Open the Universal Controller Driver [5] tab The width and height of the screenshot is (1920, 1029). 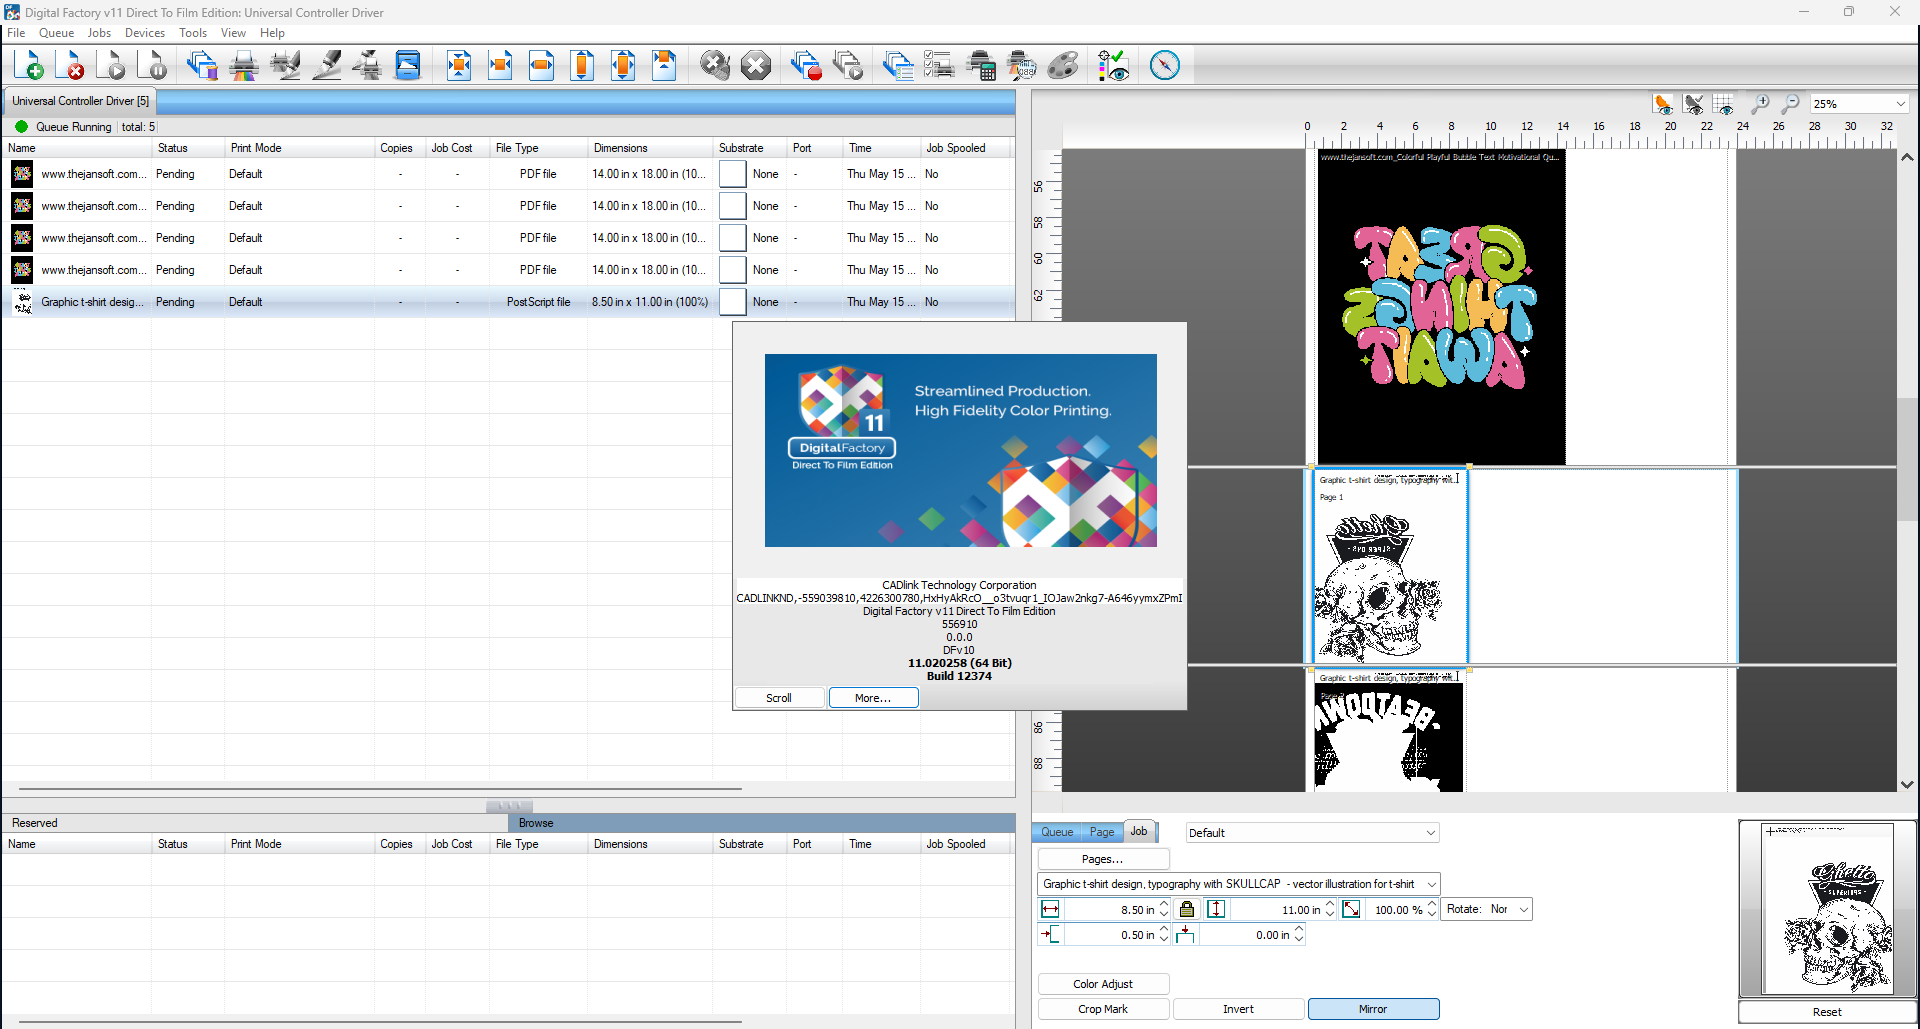pyautogui.click(x=80, y=101)
